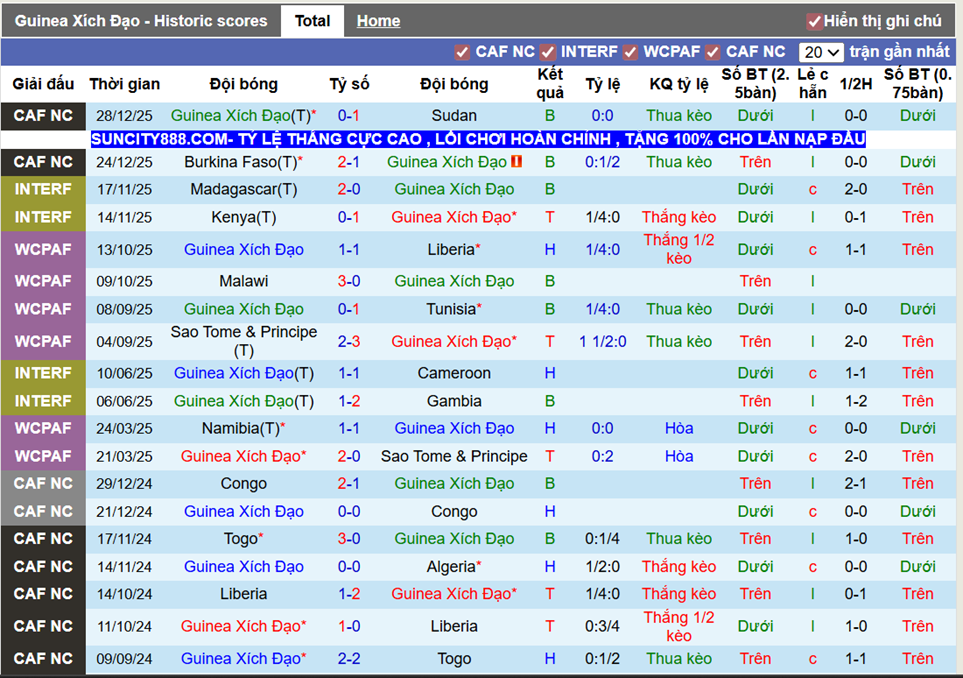Click Thắng 1/2 kèo in the 13/10/25 row
Screen dimensions: 963x678
(679, 249)
